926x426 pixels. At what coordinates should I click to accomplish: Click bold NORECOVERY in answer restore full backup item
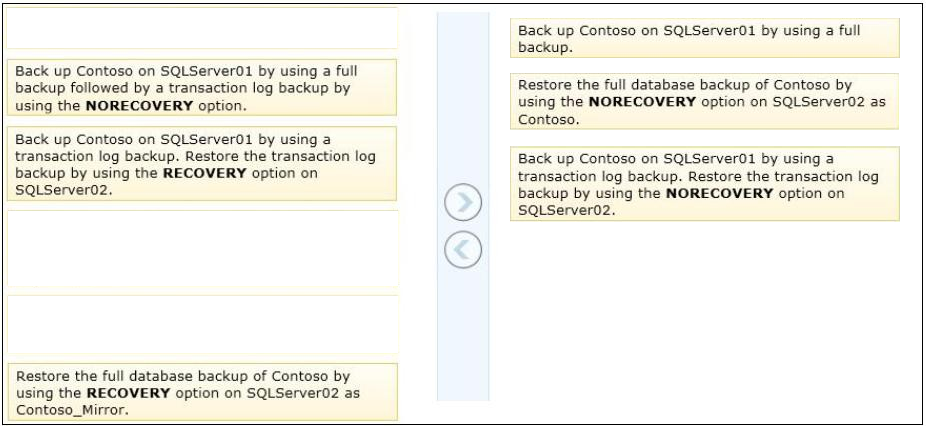tap(643, 102)
